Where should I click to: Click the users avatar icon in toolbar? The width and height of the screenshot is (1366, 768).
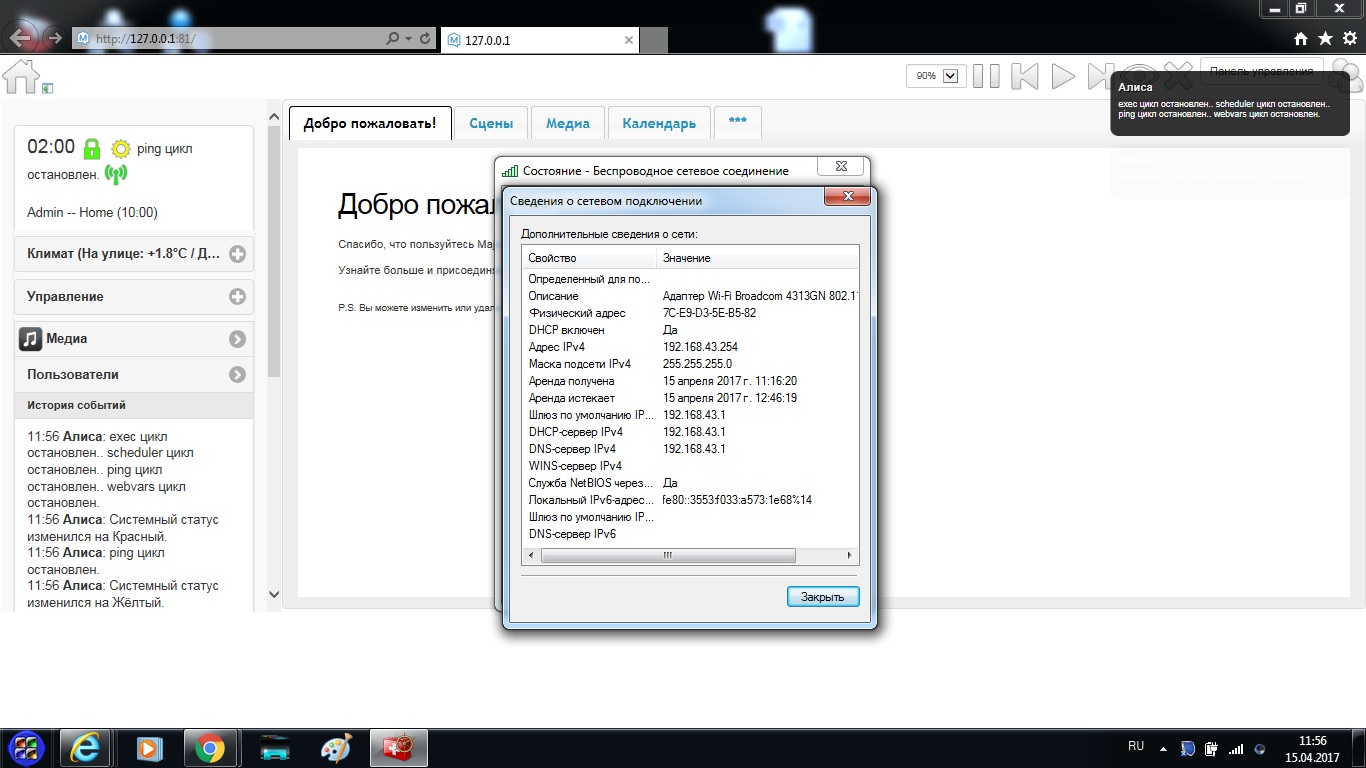tap(1347, 75)
